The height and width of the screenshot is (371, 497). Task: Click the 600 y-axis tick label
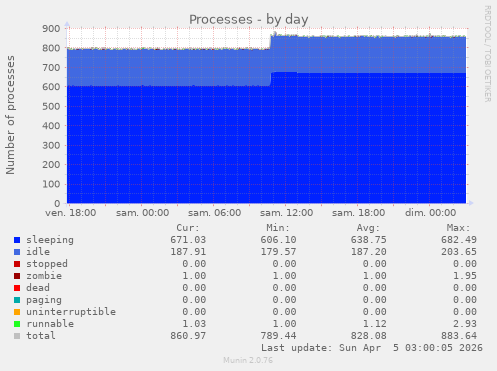(51, 87)
